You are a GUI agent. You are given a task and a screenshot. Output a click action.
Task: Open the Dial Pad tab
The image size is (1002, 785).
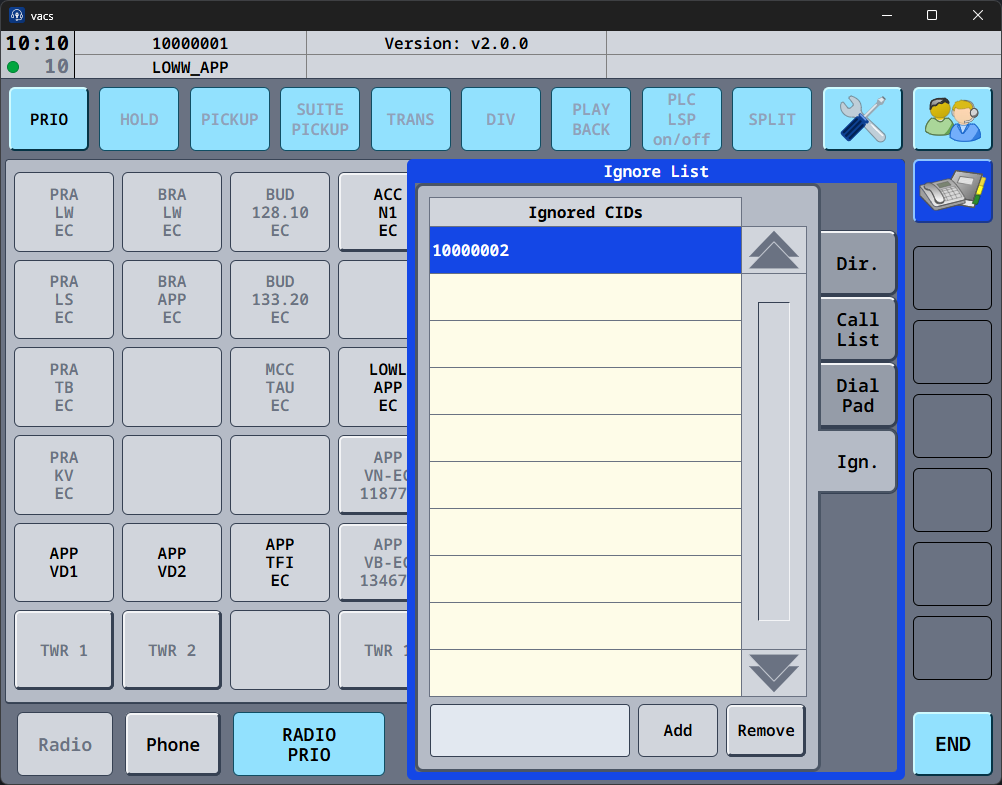857,396
